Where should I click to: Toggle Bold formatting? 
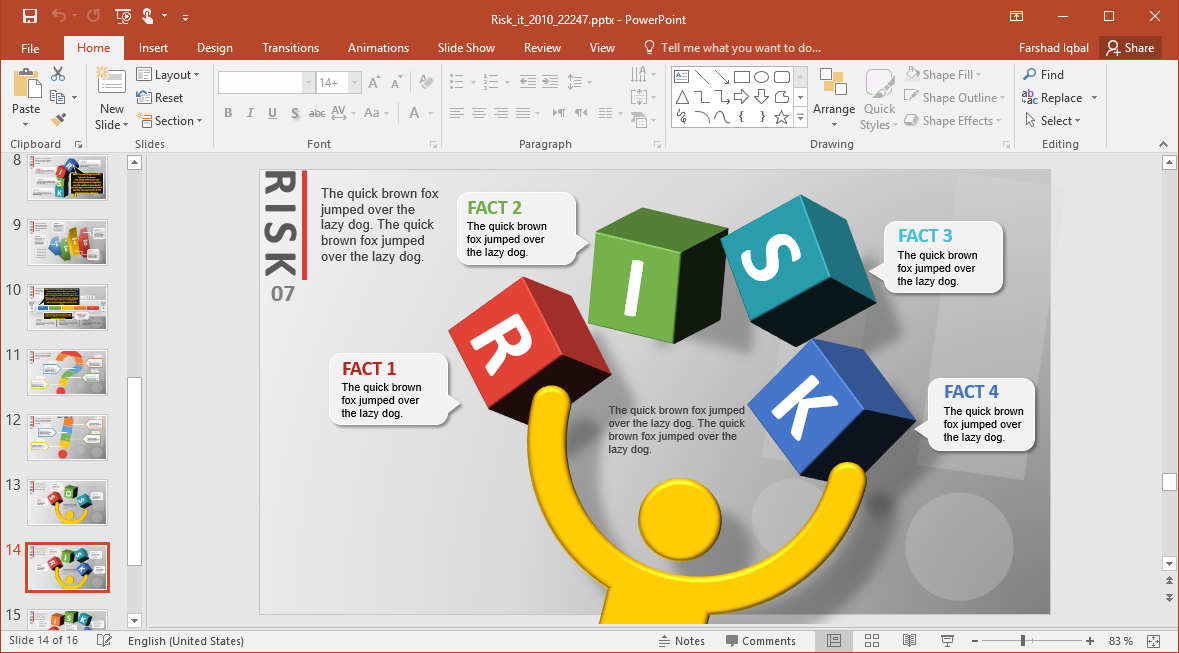tap(228, 113)
